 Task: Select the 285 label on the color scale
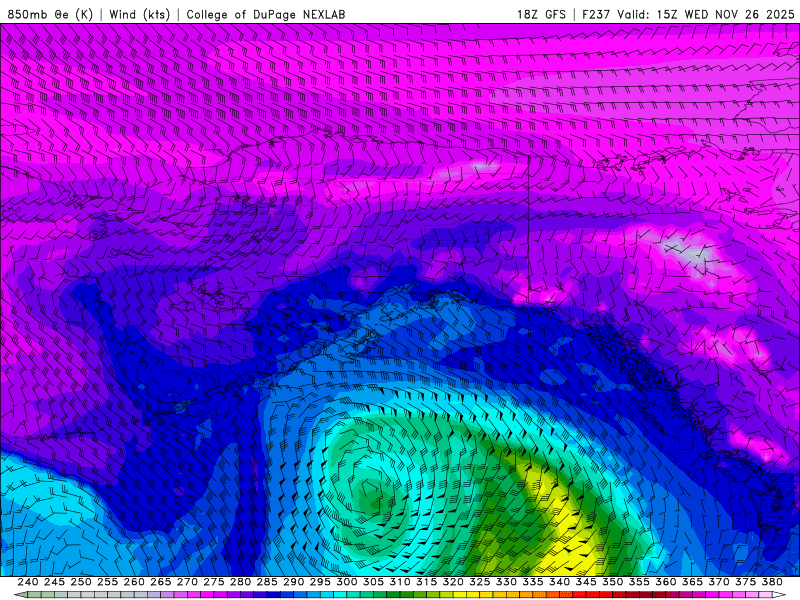[x=267, y=582]
